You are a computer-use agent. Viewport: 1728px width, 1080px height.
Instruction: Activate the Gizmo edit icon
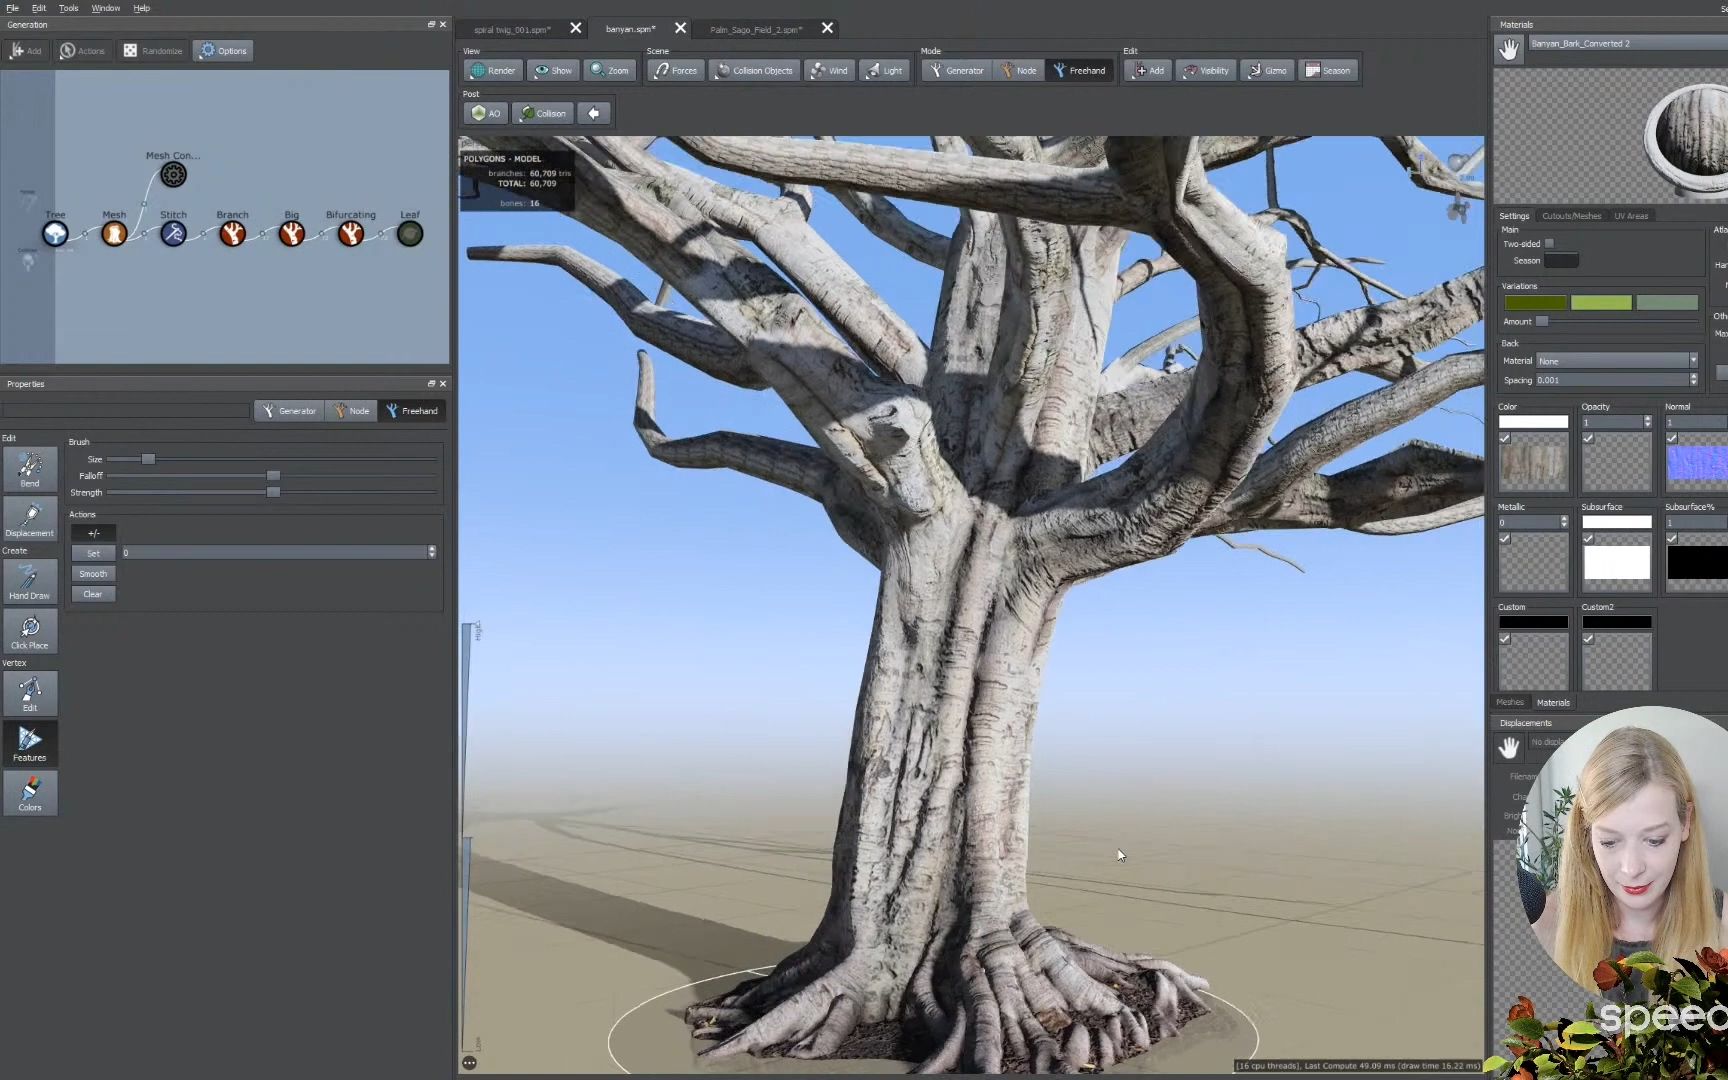point(1267,70)
